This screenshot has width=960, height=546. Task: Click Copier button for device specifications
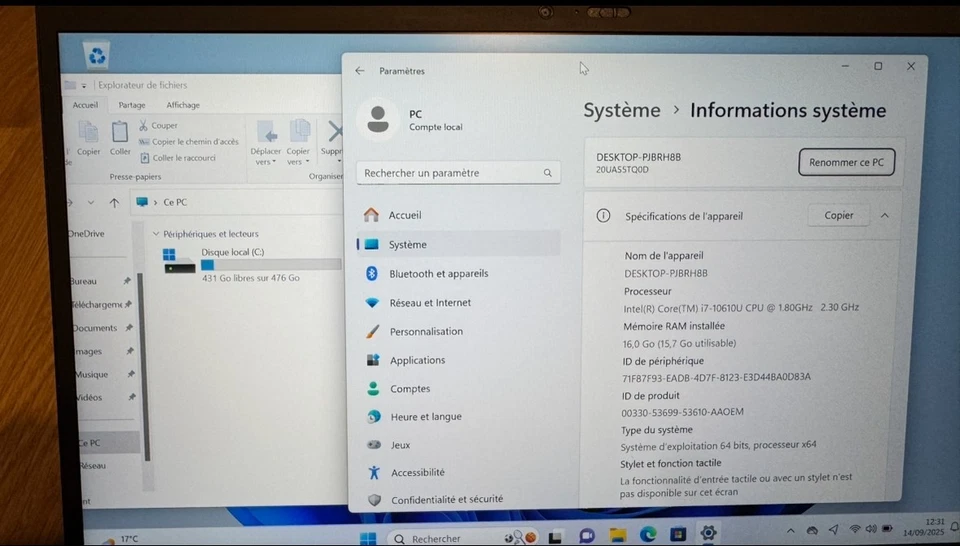pyautogui.click(x=838, y=215)
